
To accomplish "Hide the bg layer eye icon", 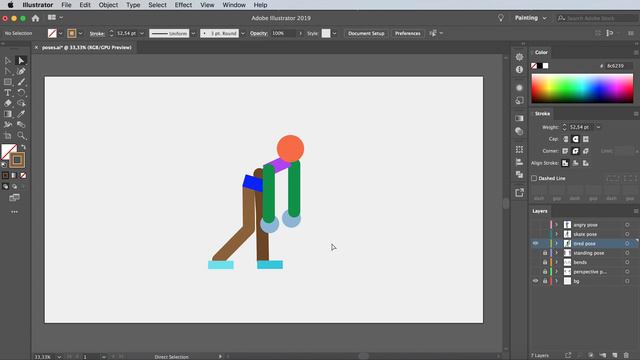I will [536, 281].
